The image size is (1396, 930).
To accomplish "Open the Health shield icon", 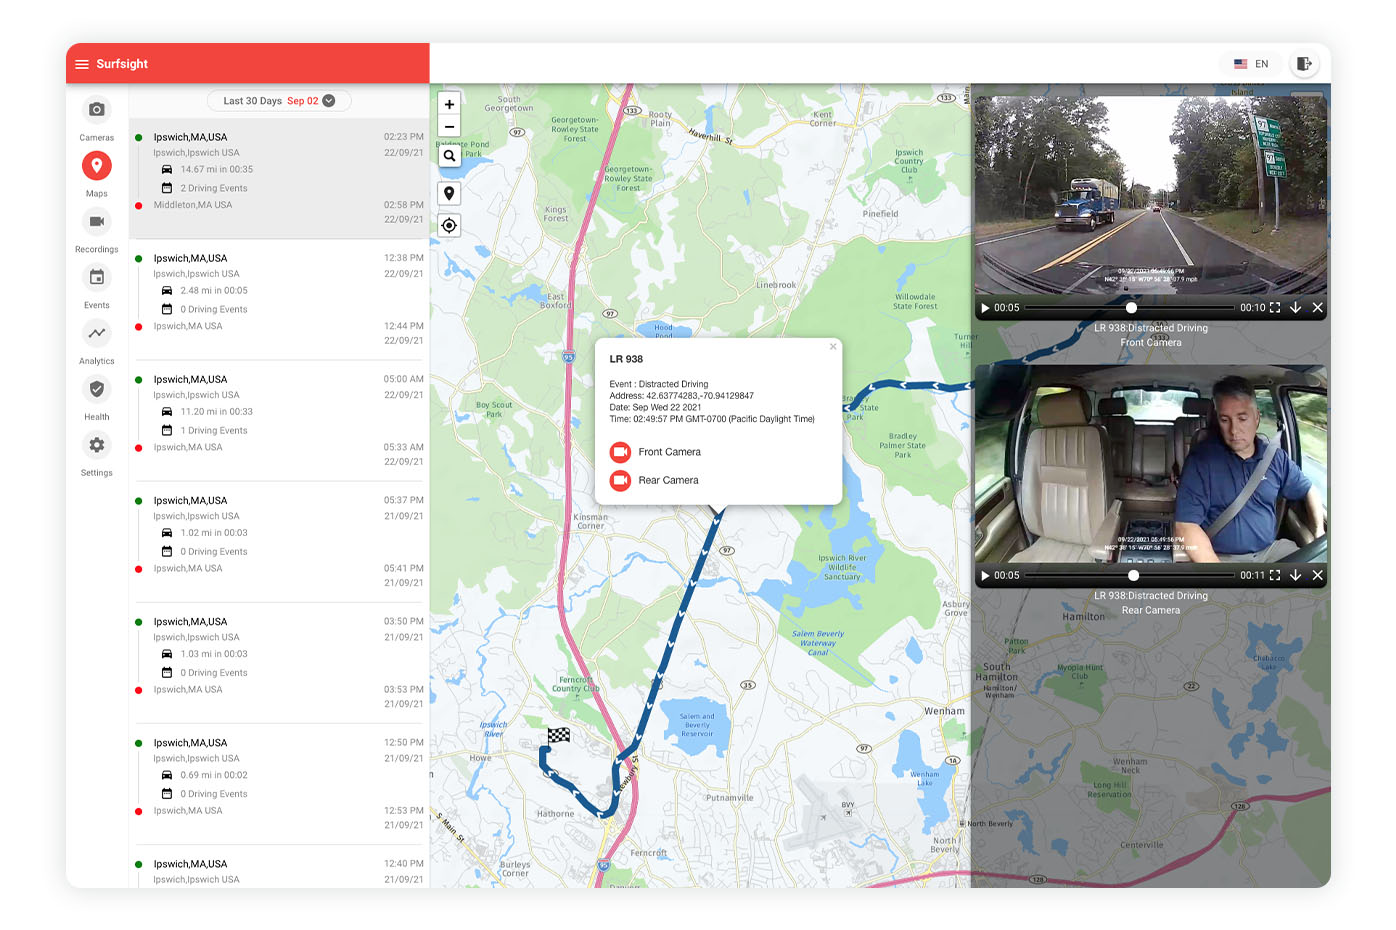I will click(x=96, y=390).
